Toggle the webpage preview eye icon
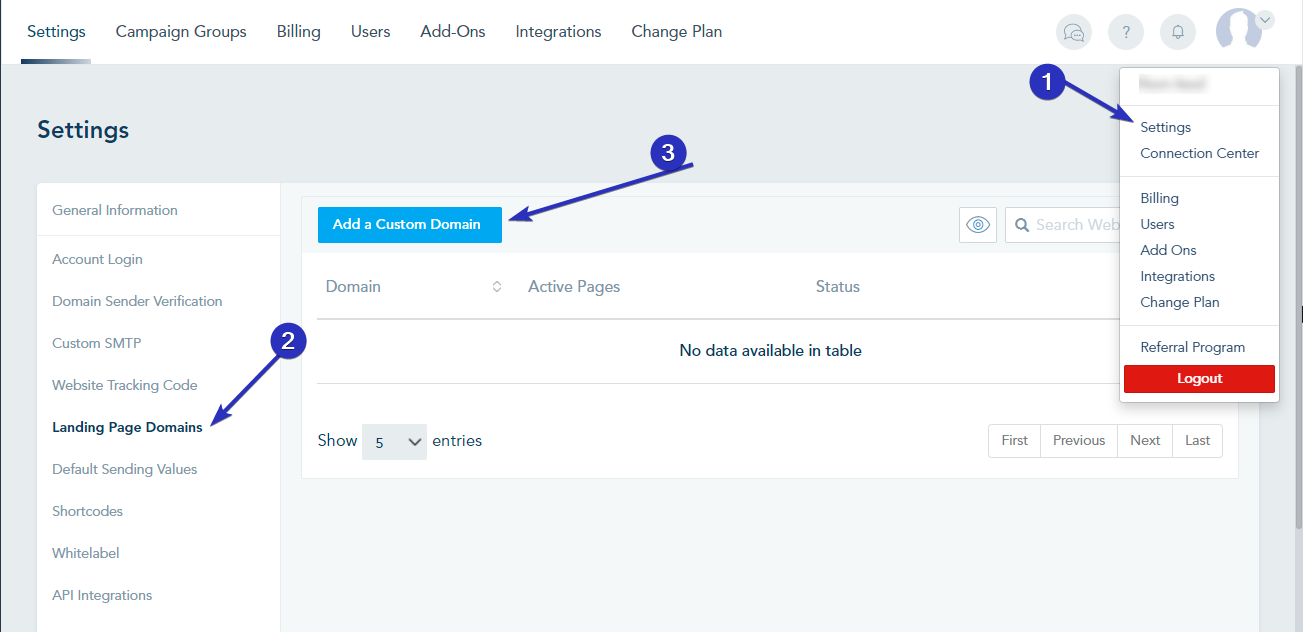 click(x=977, y=225)
